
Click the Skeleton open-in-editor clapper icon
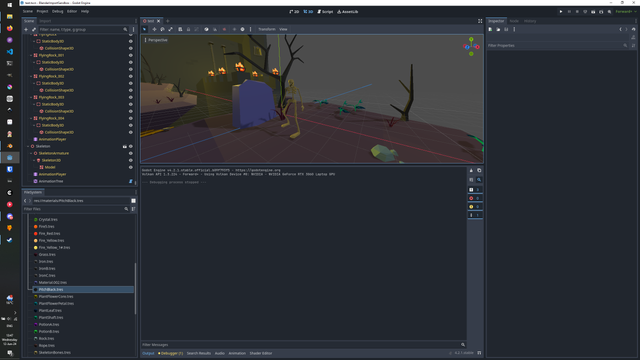click(x=125, y=146)
